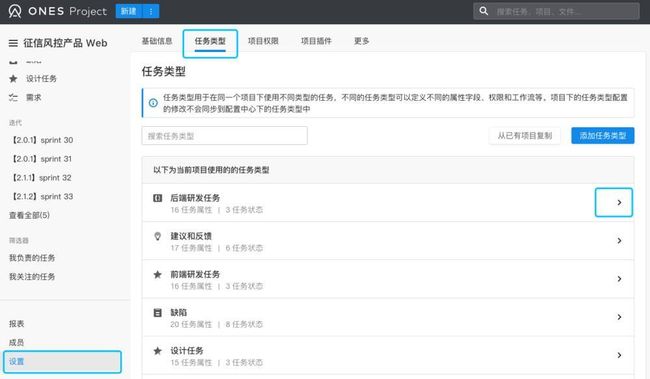Toggle the hamburger menu beside 征信风控产品 Web
Screen dimensions: 650x379
point(13,43)
